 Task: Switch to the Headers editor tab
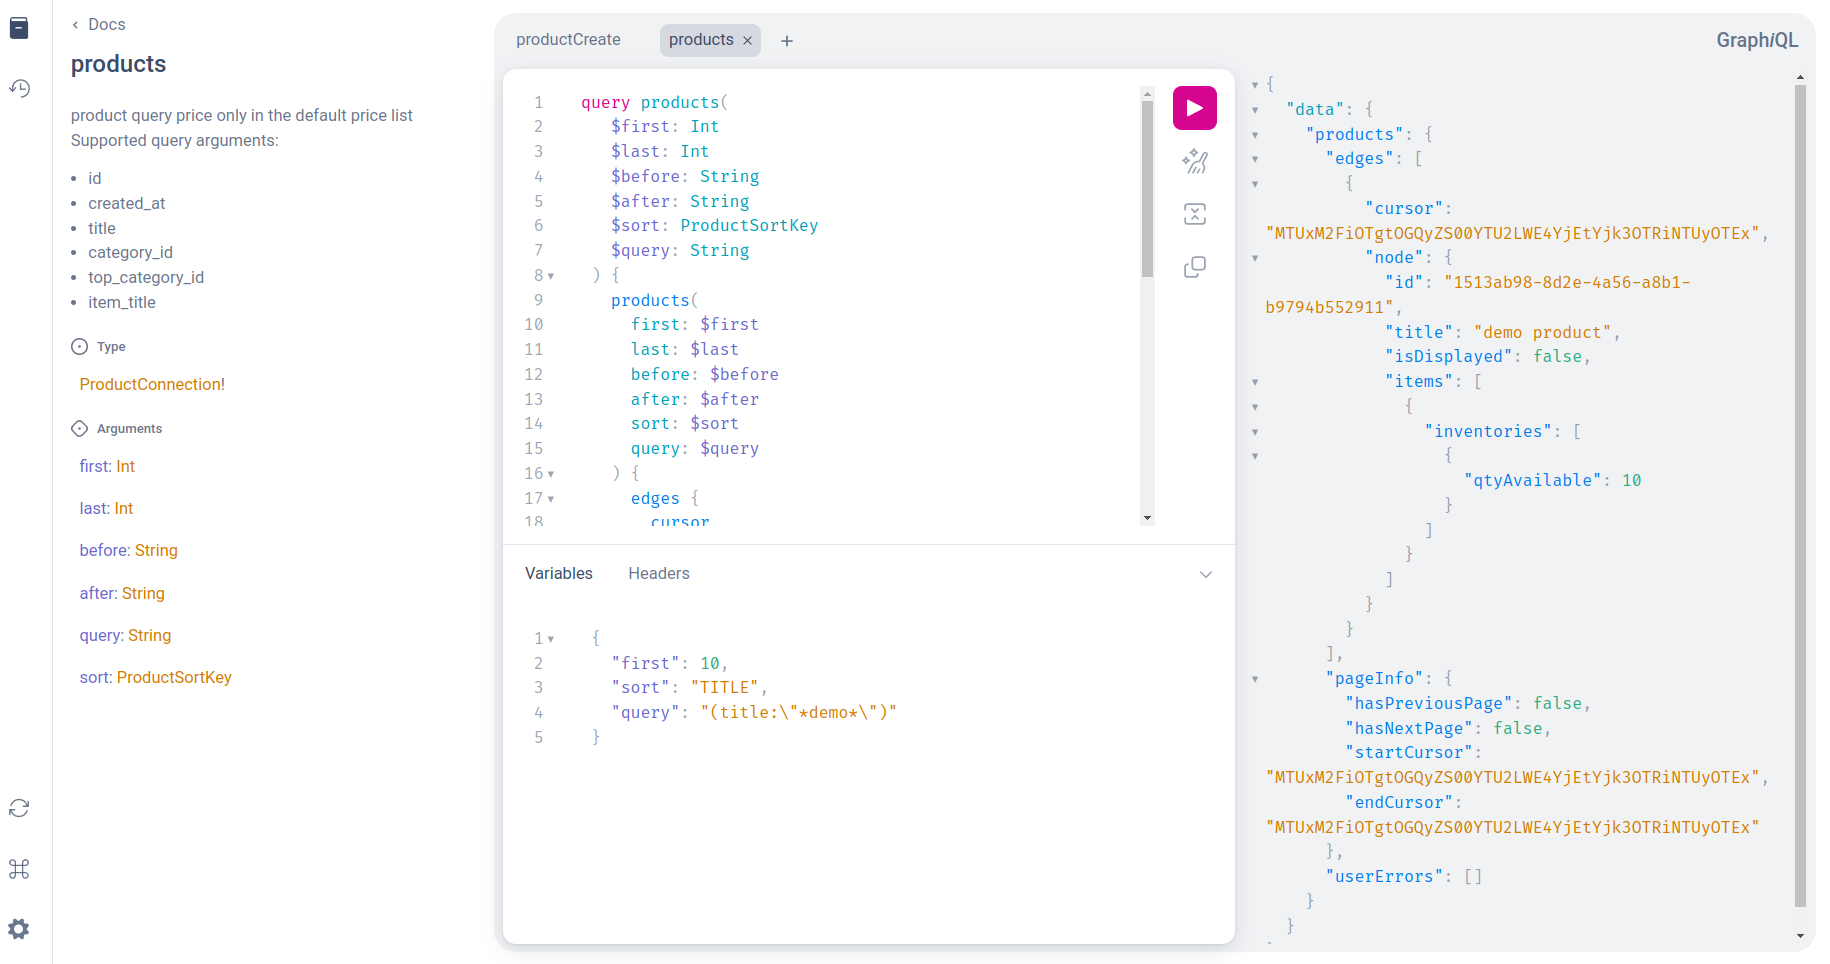pyautogui.click(x=658, y=573)
